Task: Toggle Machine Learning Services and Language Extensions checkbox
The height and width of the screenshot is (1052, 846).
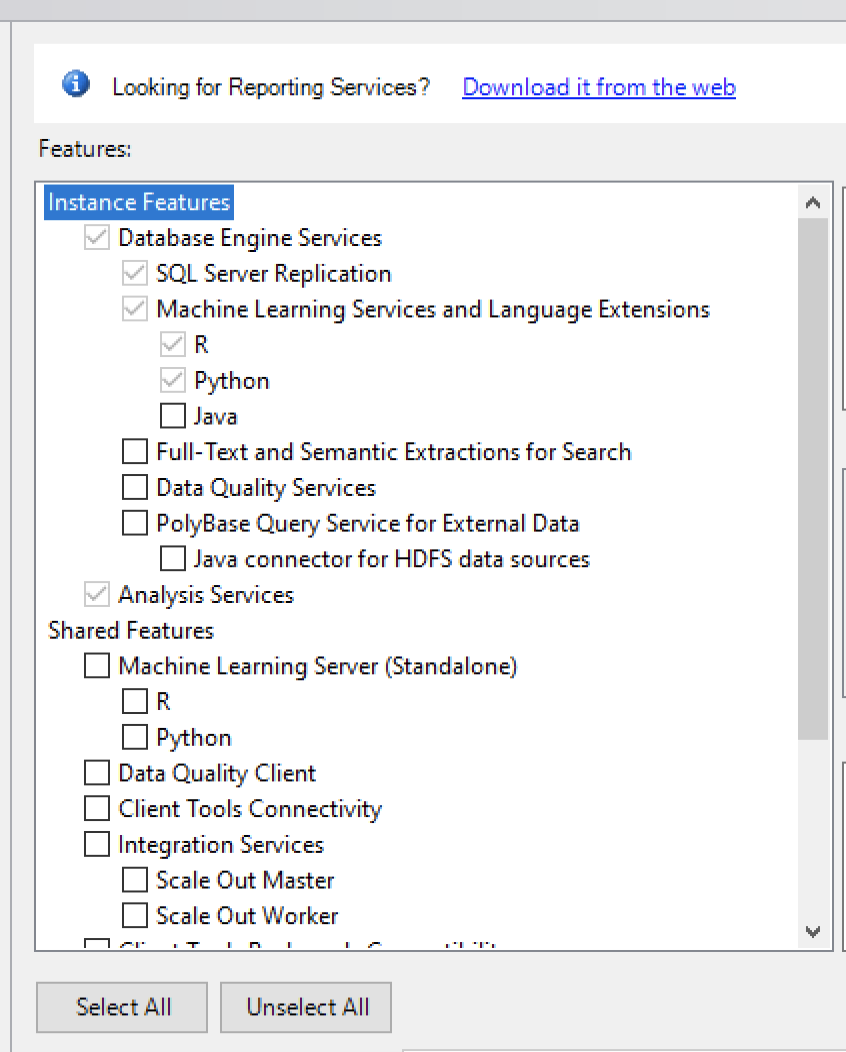Action: [135, 309]
